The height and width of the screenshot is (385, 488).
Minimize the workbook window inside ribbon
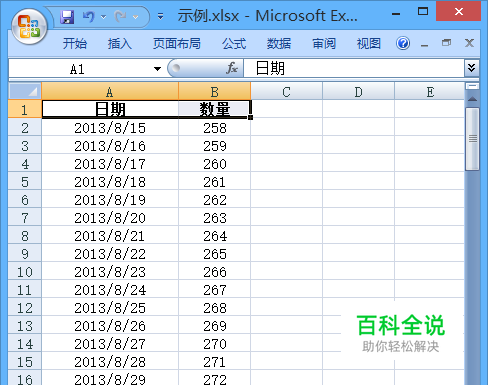(x=424, y=44)
